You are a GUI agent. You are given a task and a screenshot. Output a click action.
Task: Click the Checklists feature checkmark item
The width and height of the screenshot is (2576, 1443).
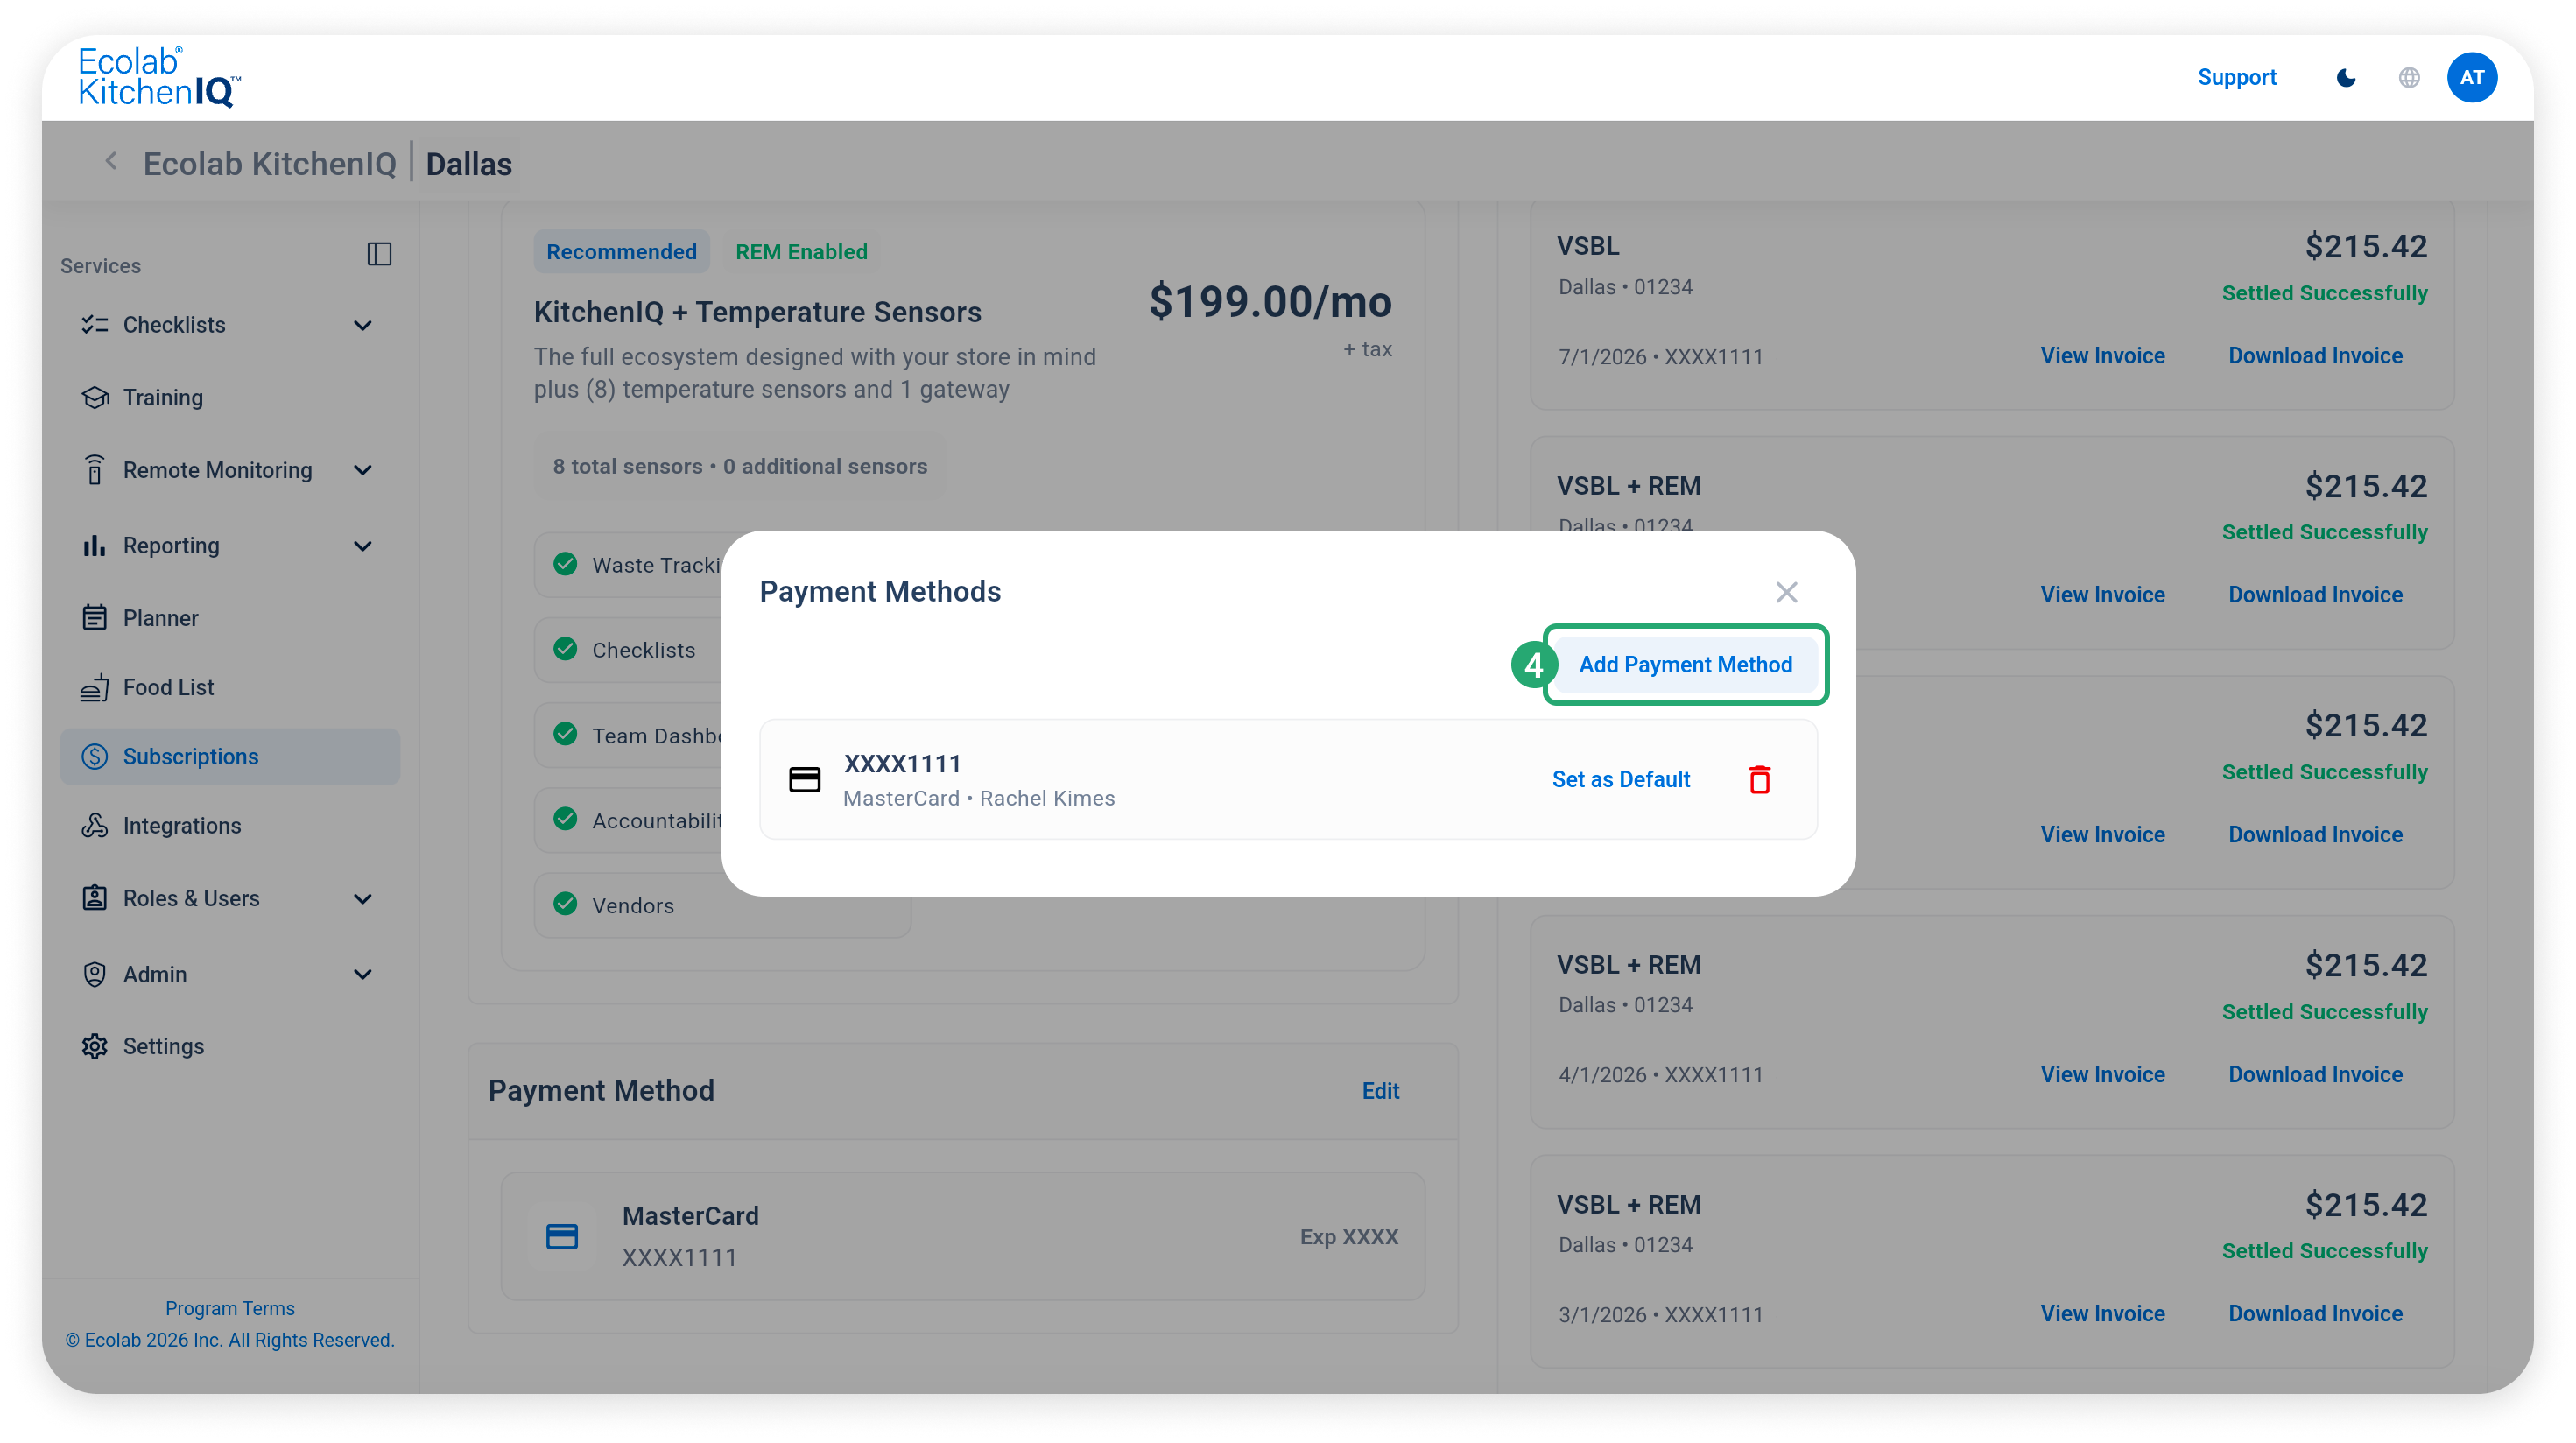click(x=628, y=651)
